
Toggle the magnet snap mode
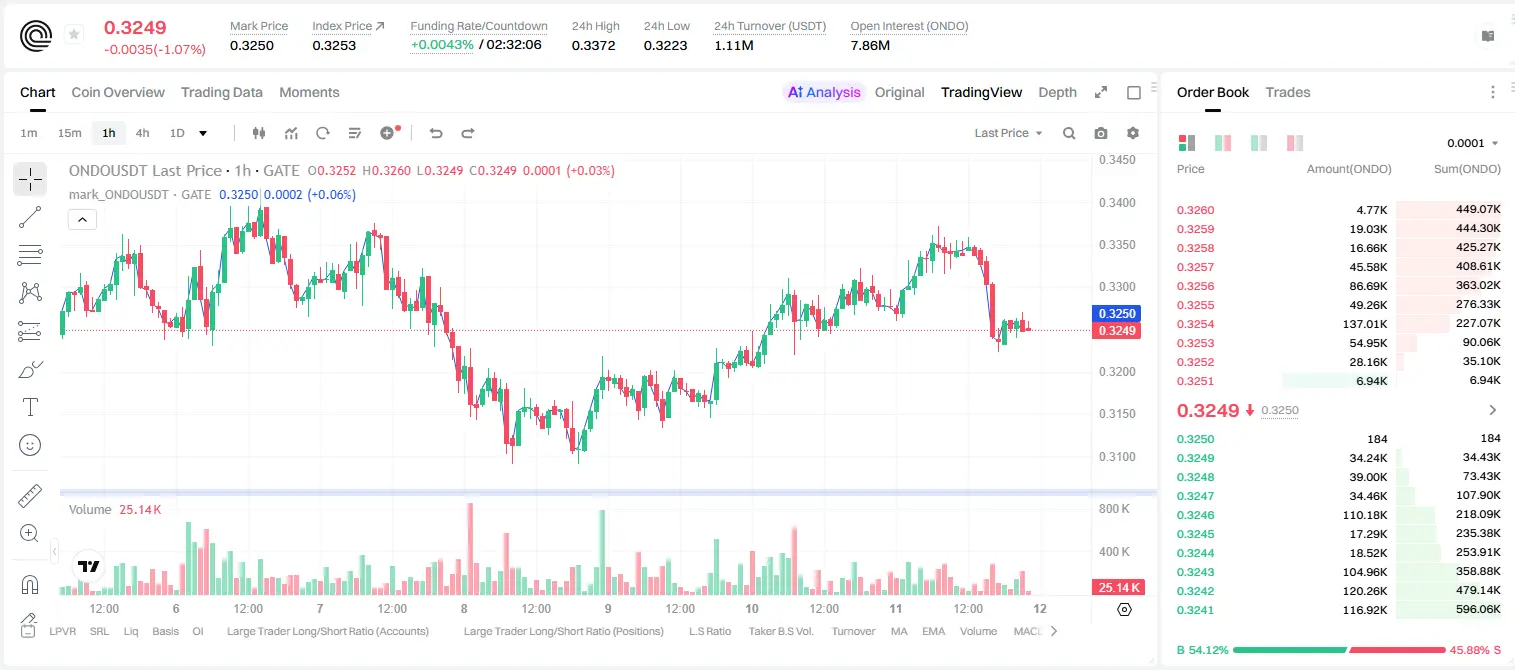pos(30,583)
